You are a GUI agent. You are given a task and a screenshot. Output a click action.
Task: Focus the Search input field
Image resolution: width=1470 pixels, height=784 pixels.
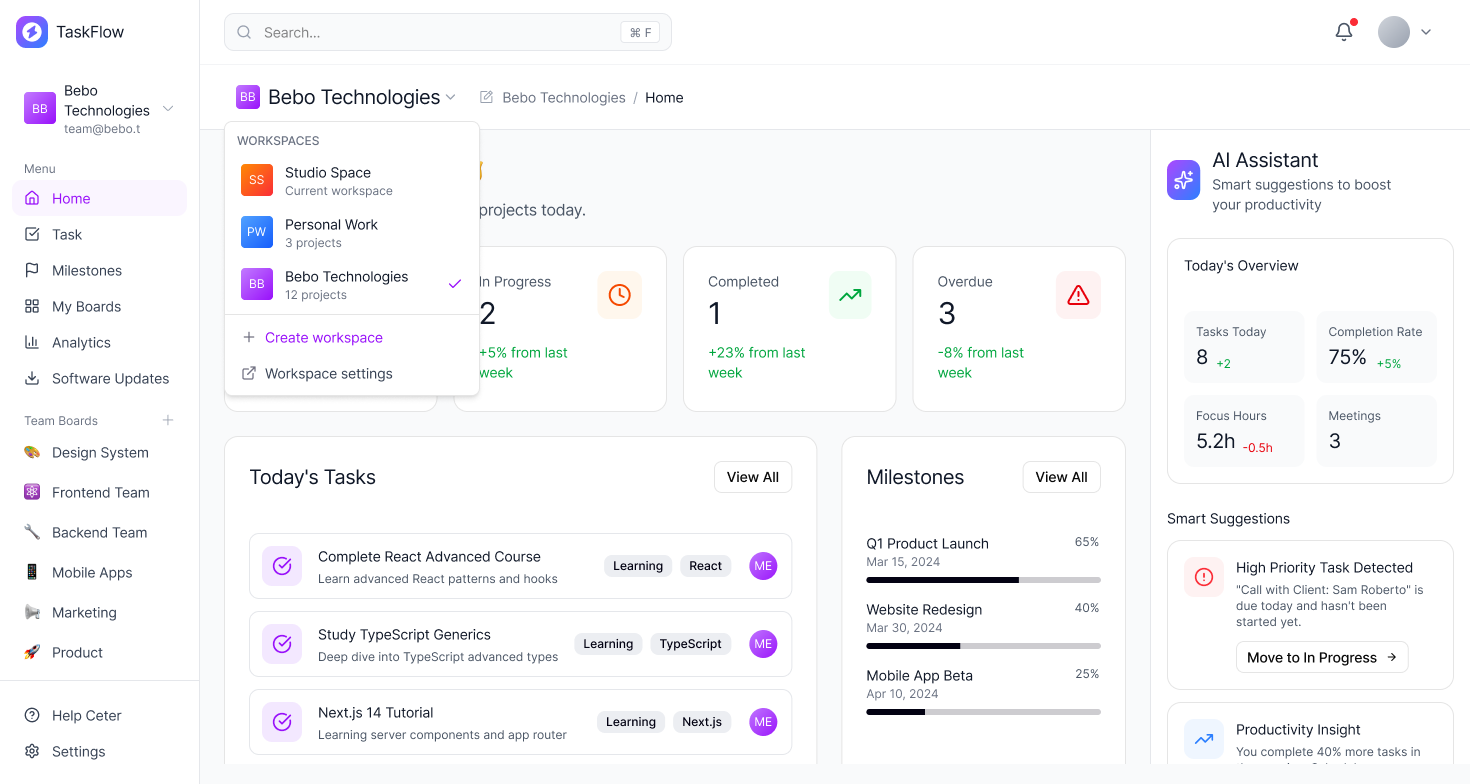click(440, 32)
